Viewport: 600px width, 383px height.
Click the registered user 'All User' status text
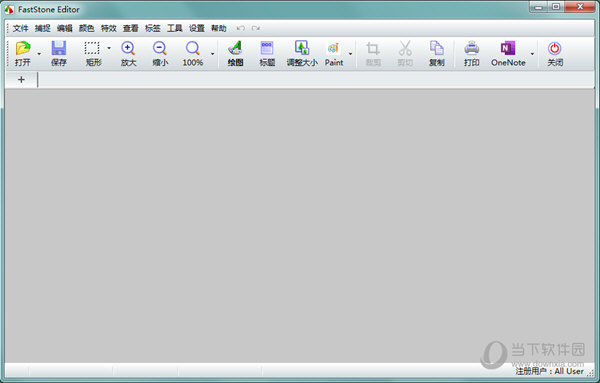click(x=550, y=371)
